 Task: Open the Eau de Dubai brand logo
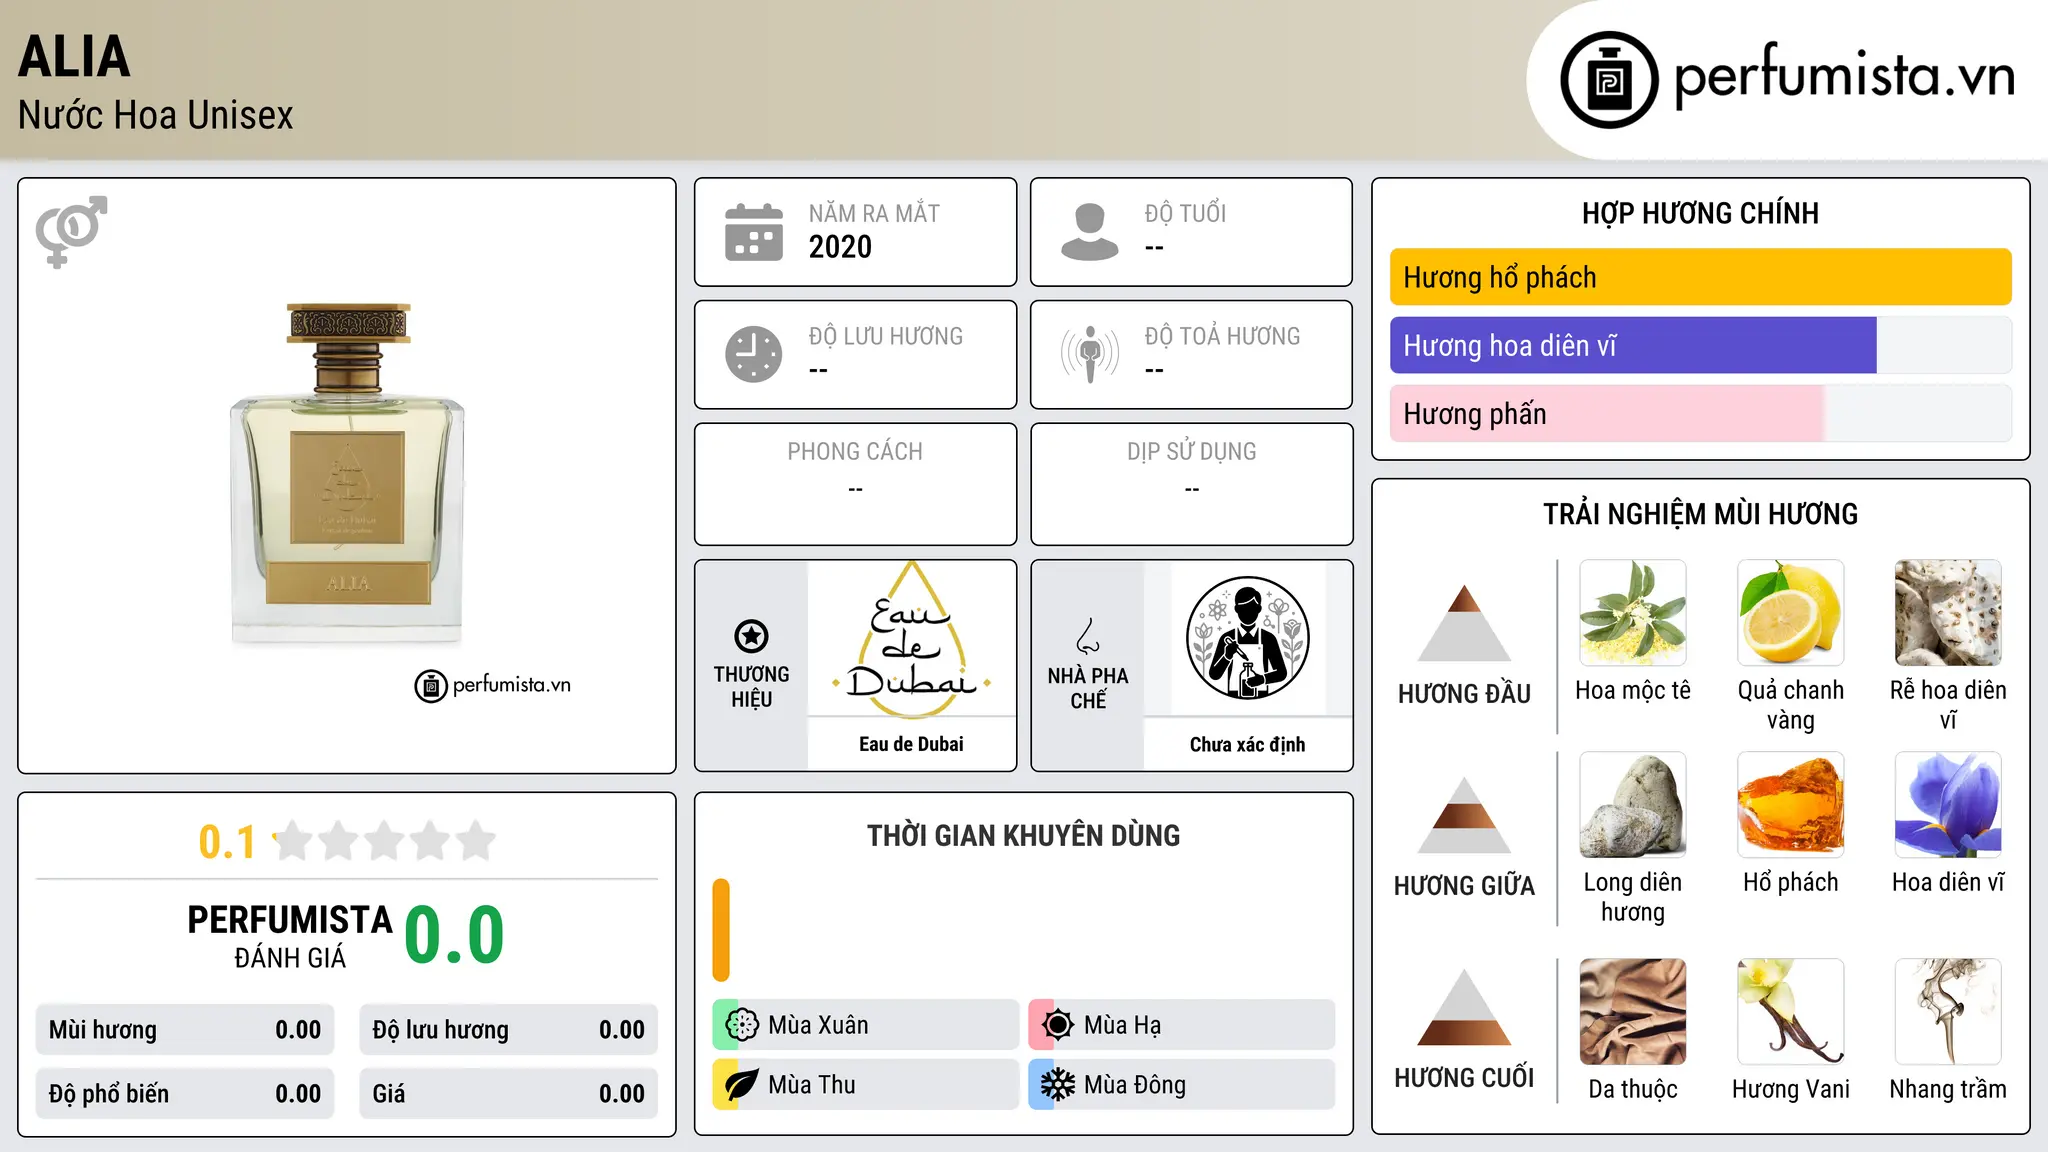tap(911, 639)
